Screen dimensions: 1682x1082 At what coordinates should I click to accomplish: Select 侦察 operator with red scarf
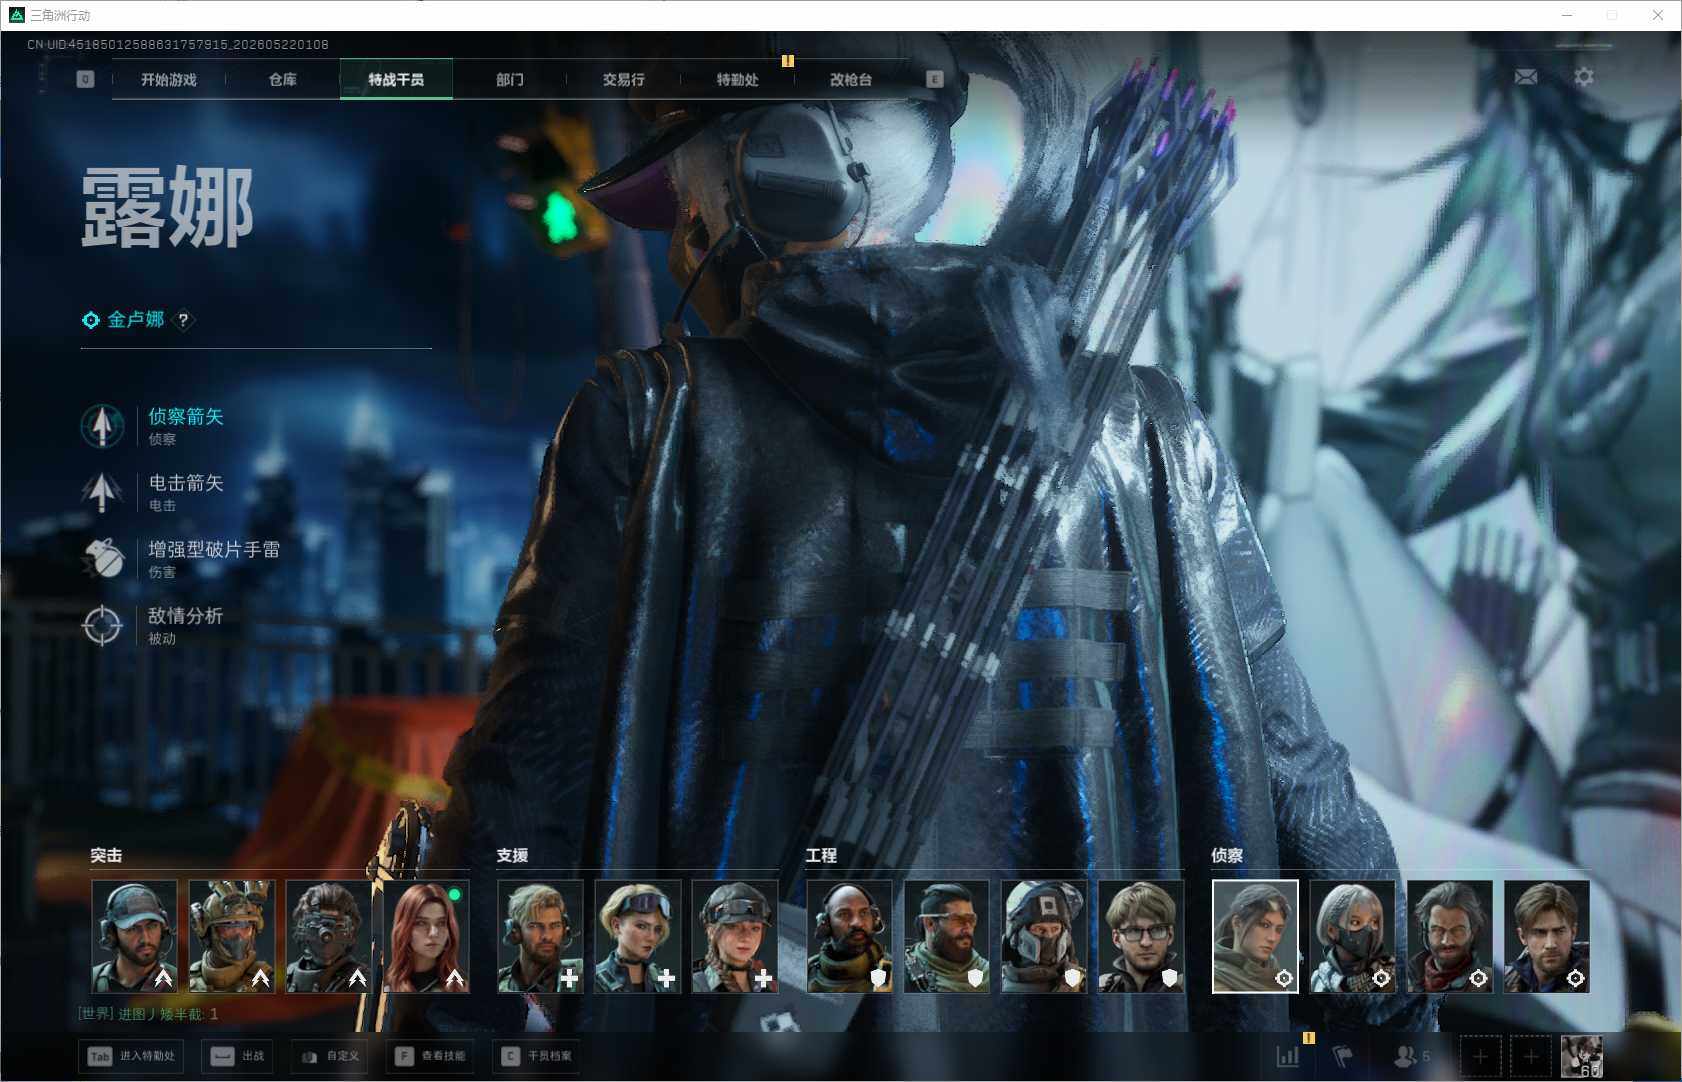click(1450, 936)
